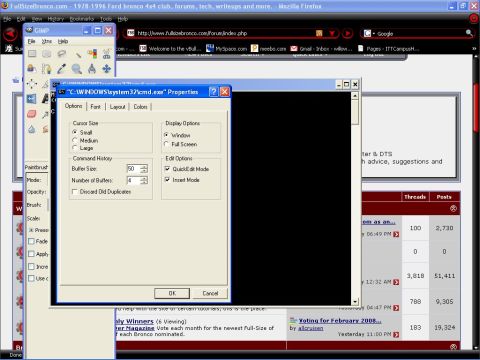Click the search magnifier in Google search box
The height and width of the screenshot is (360, 480).
[x=469, y=33]
